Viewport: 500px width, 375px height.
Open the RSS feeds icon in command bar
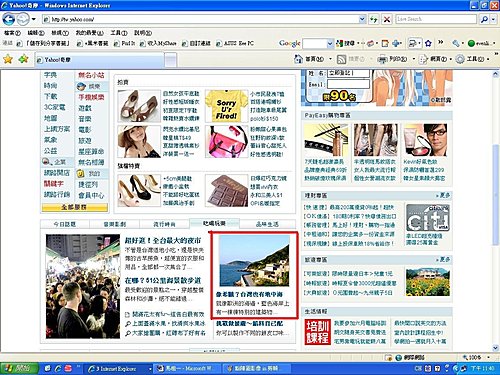point(341,59)
